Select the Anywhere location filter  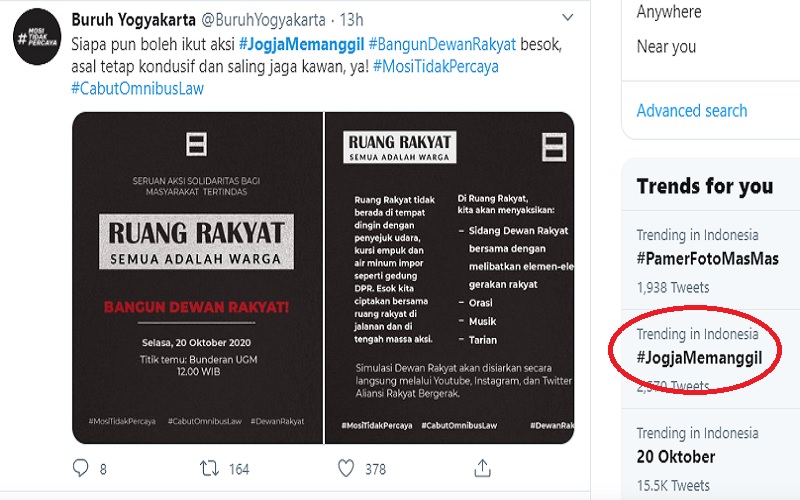pos(669,11)
